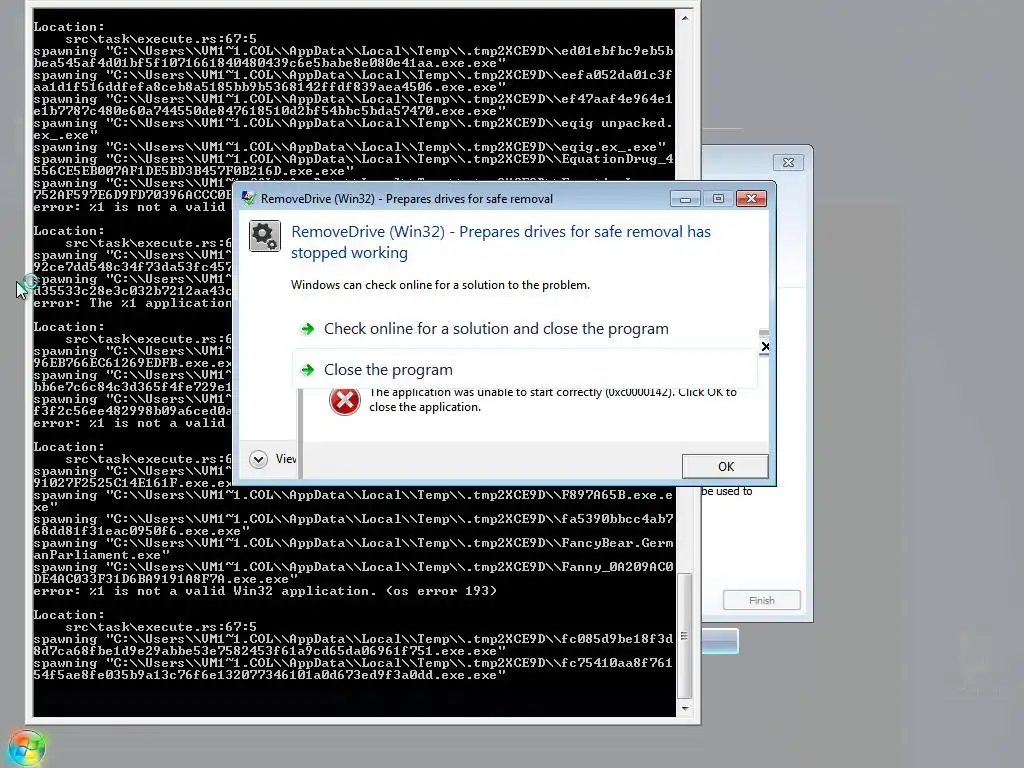Minimize the RemoveDrive error dialog
Screen dimensions: 1024x768
coord(685,199)
